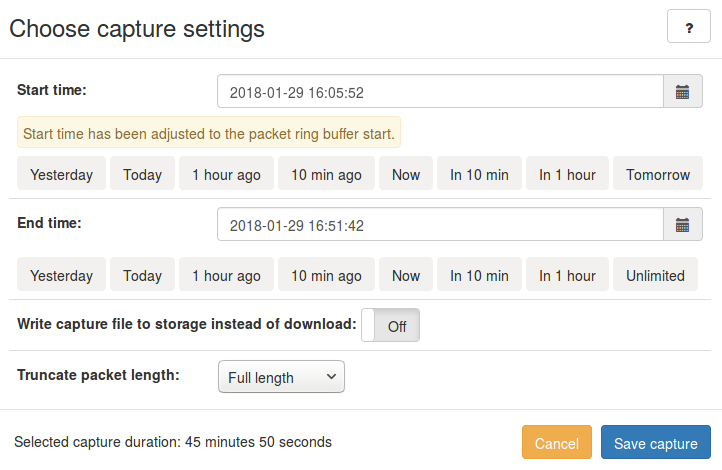Set End time to Unlimited
Screen dimensions: 722x470
[655, 274]
